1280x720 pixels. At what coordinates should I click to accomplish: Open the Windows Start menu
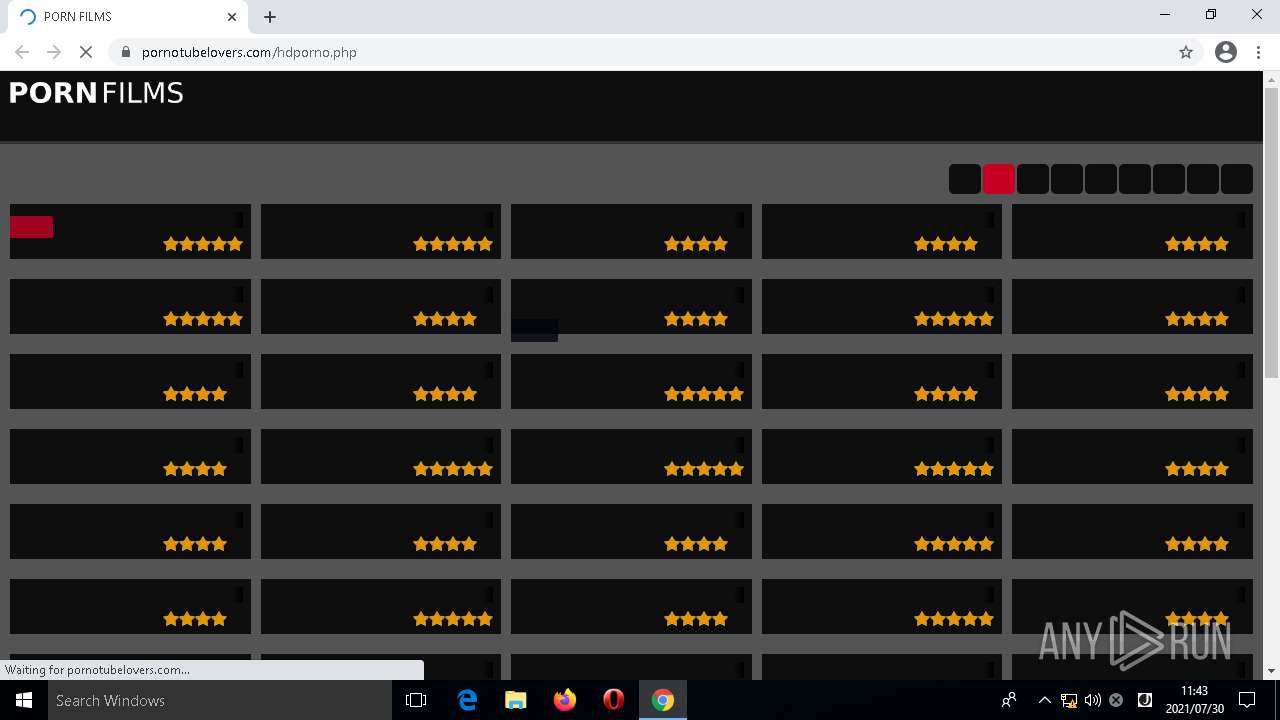pyautogui.click(x=24, y=700)
